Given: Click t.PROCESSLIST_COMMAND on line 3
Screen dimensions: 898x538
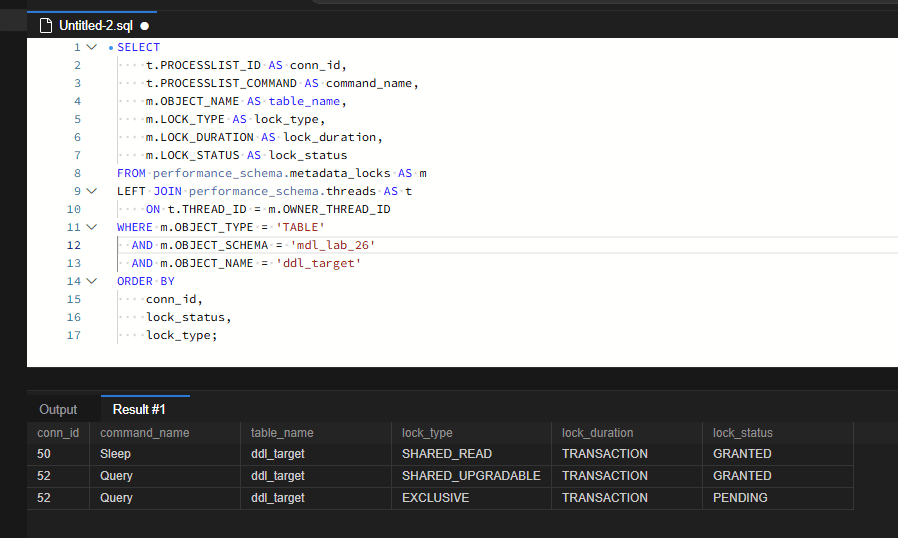Looking at the screenshot, I should [221, 83].
